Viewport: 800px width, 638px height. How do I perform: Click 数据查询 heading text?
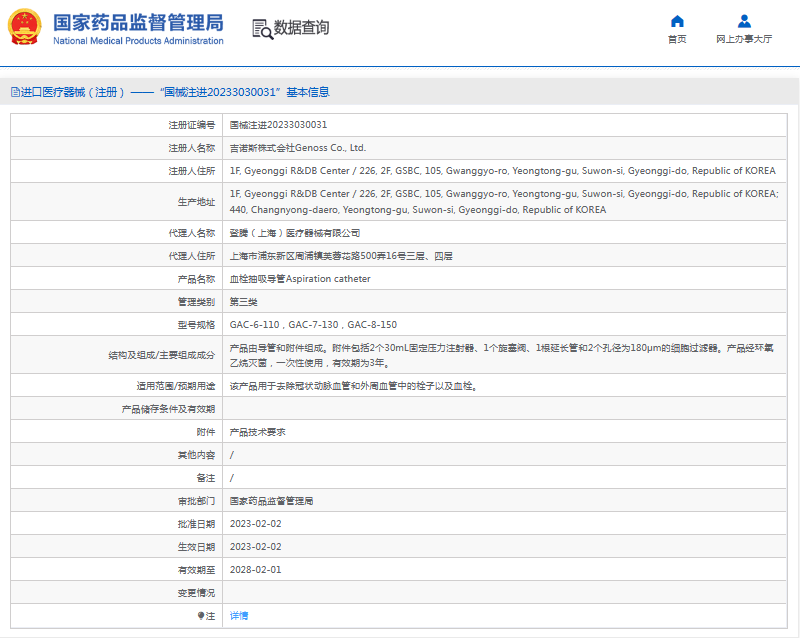click(302, 28)
